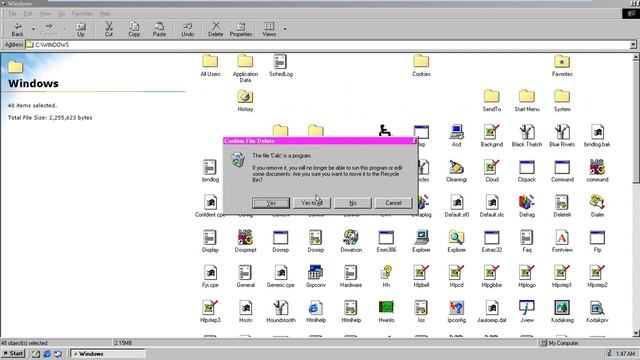Select the Houndstooth bitmap icon
Viewport: 640px width, 360px height.
pos(281,311)
